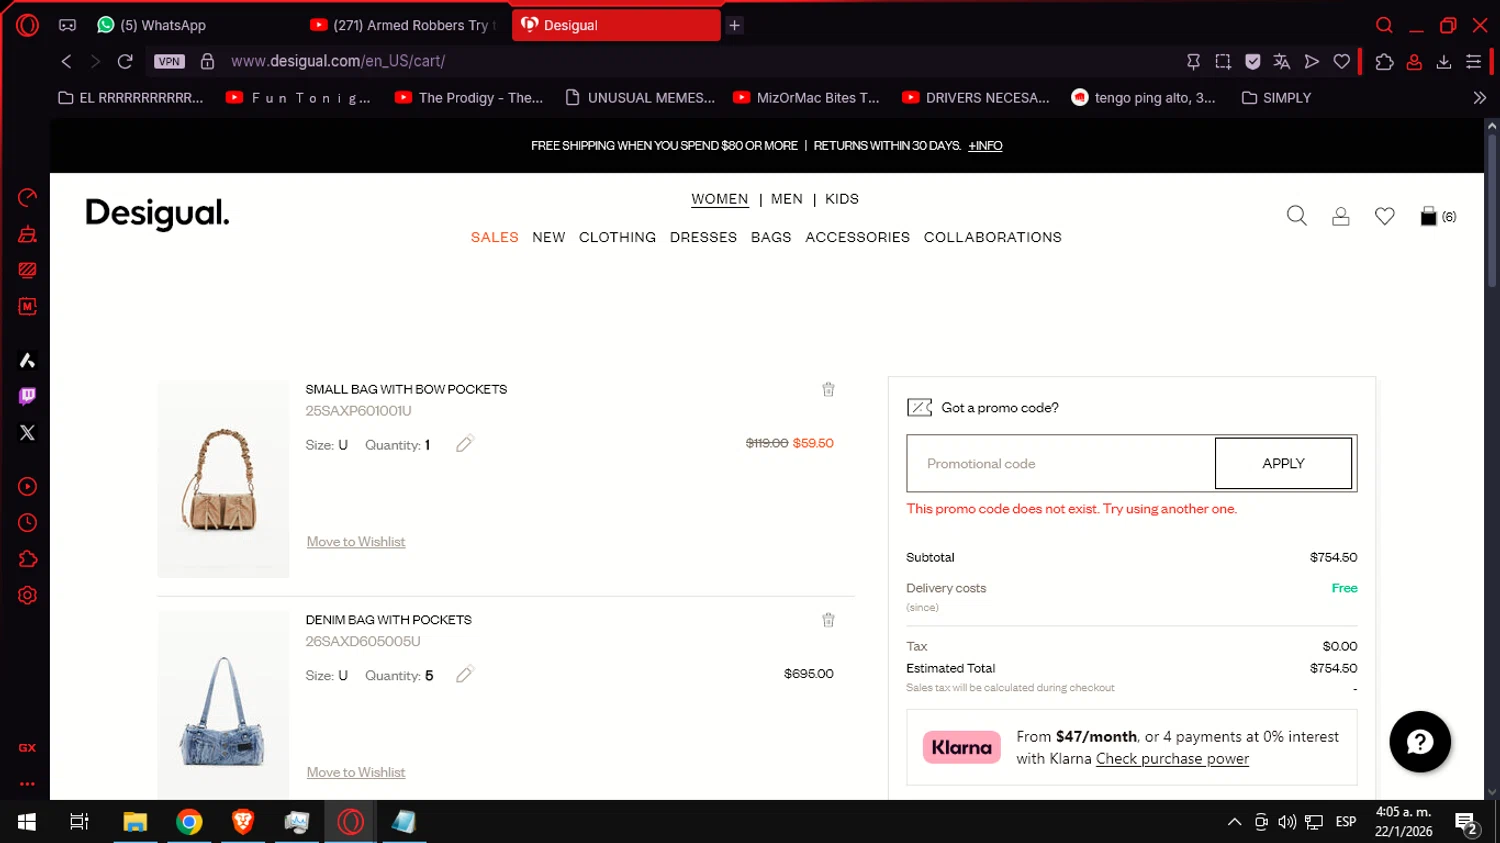Open the account profile icon
This screenshot has height=843, width=1500.
coord(1341,216)
